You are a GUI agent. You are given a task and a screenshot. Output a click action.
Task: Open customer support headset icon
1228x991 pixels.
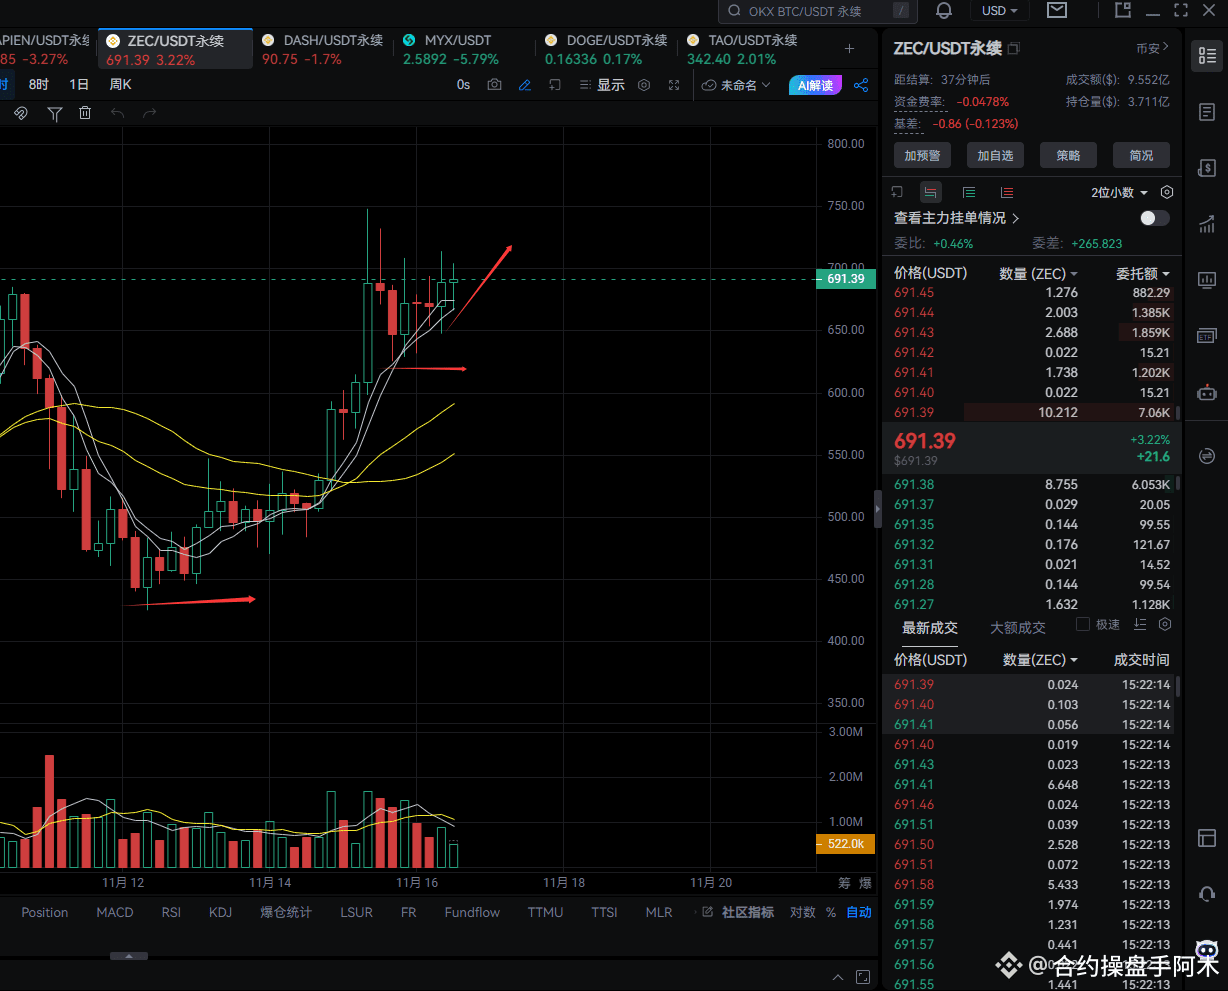[1207, 893]
